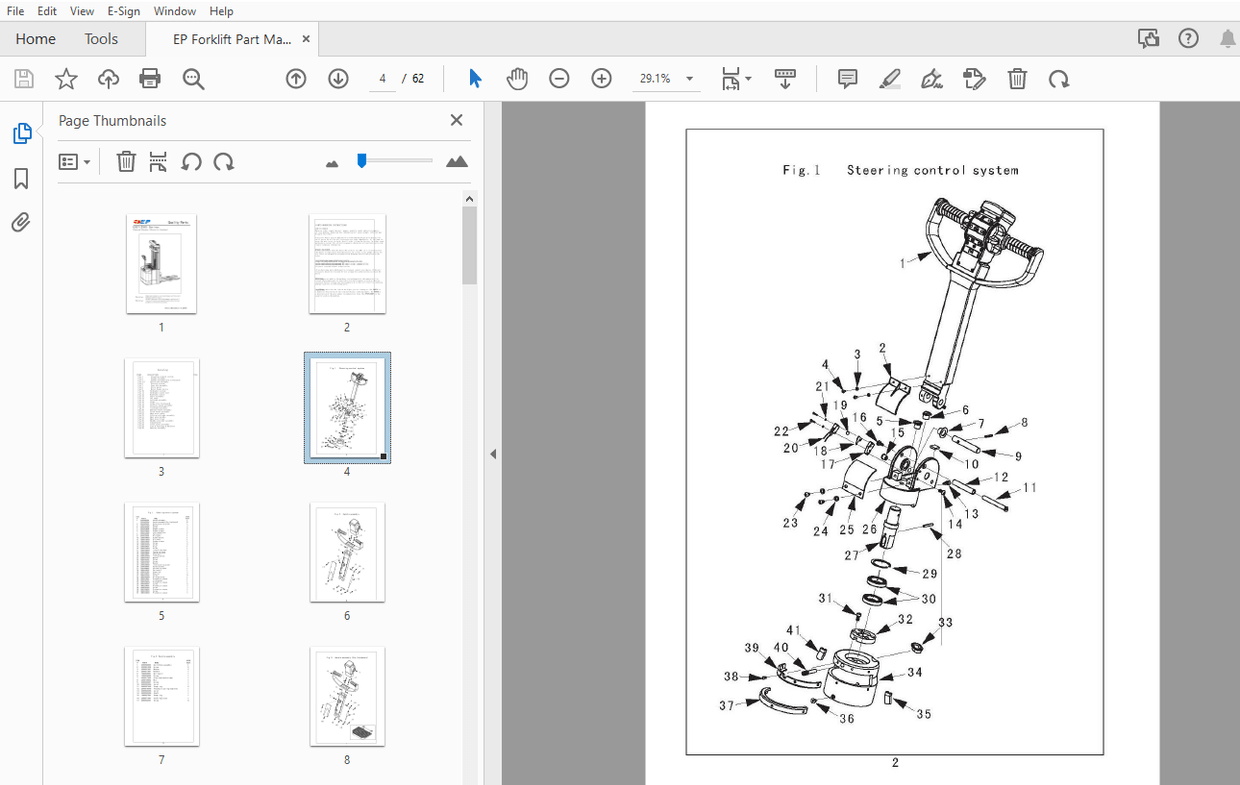Rotate pages clockwise in Thumbnails panel
1240x785 pixels.
tap(225, 161)
